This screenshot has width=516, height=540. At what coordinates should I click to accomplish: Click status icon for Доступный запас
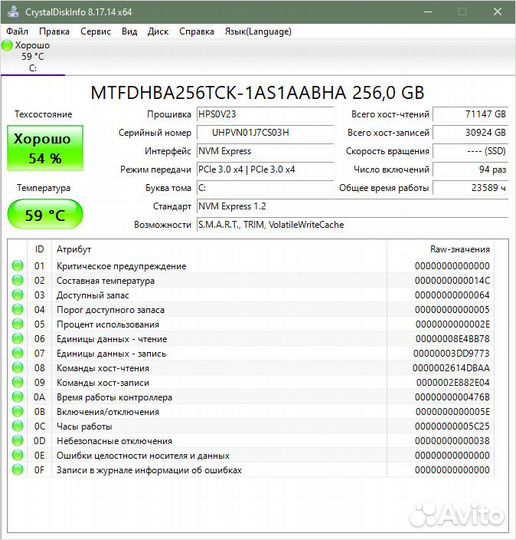pyautogui.click(x=18, y=295)
